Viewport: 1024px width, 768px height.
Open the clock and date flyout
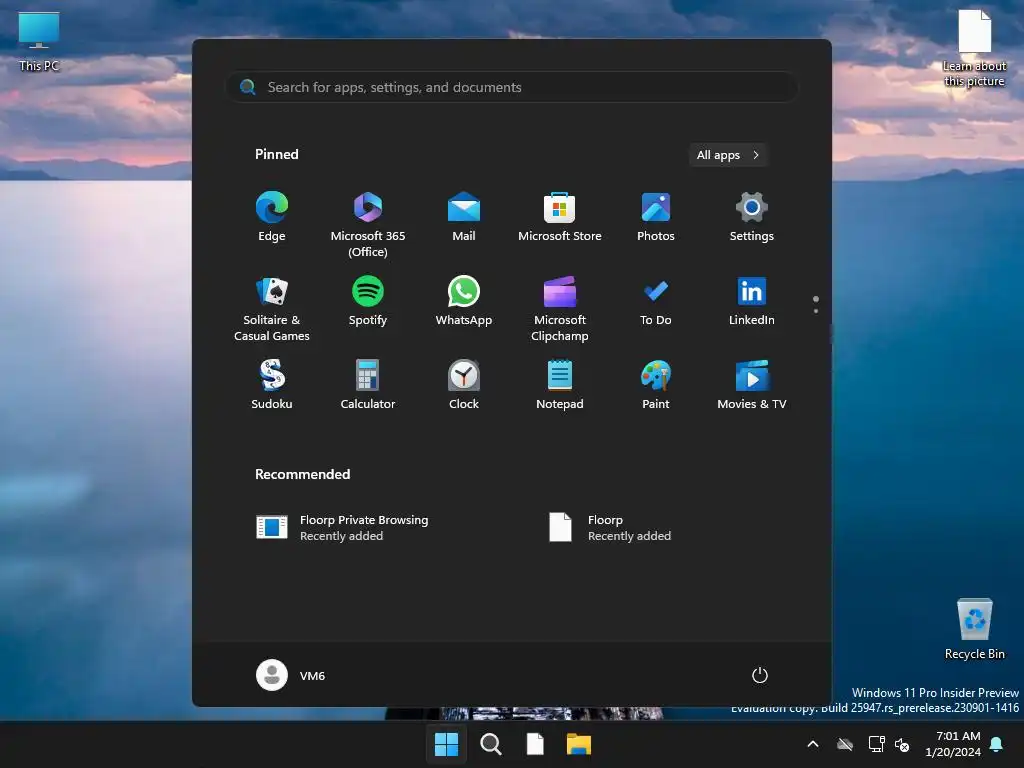953,744
